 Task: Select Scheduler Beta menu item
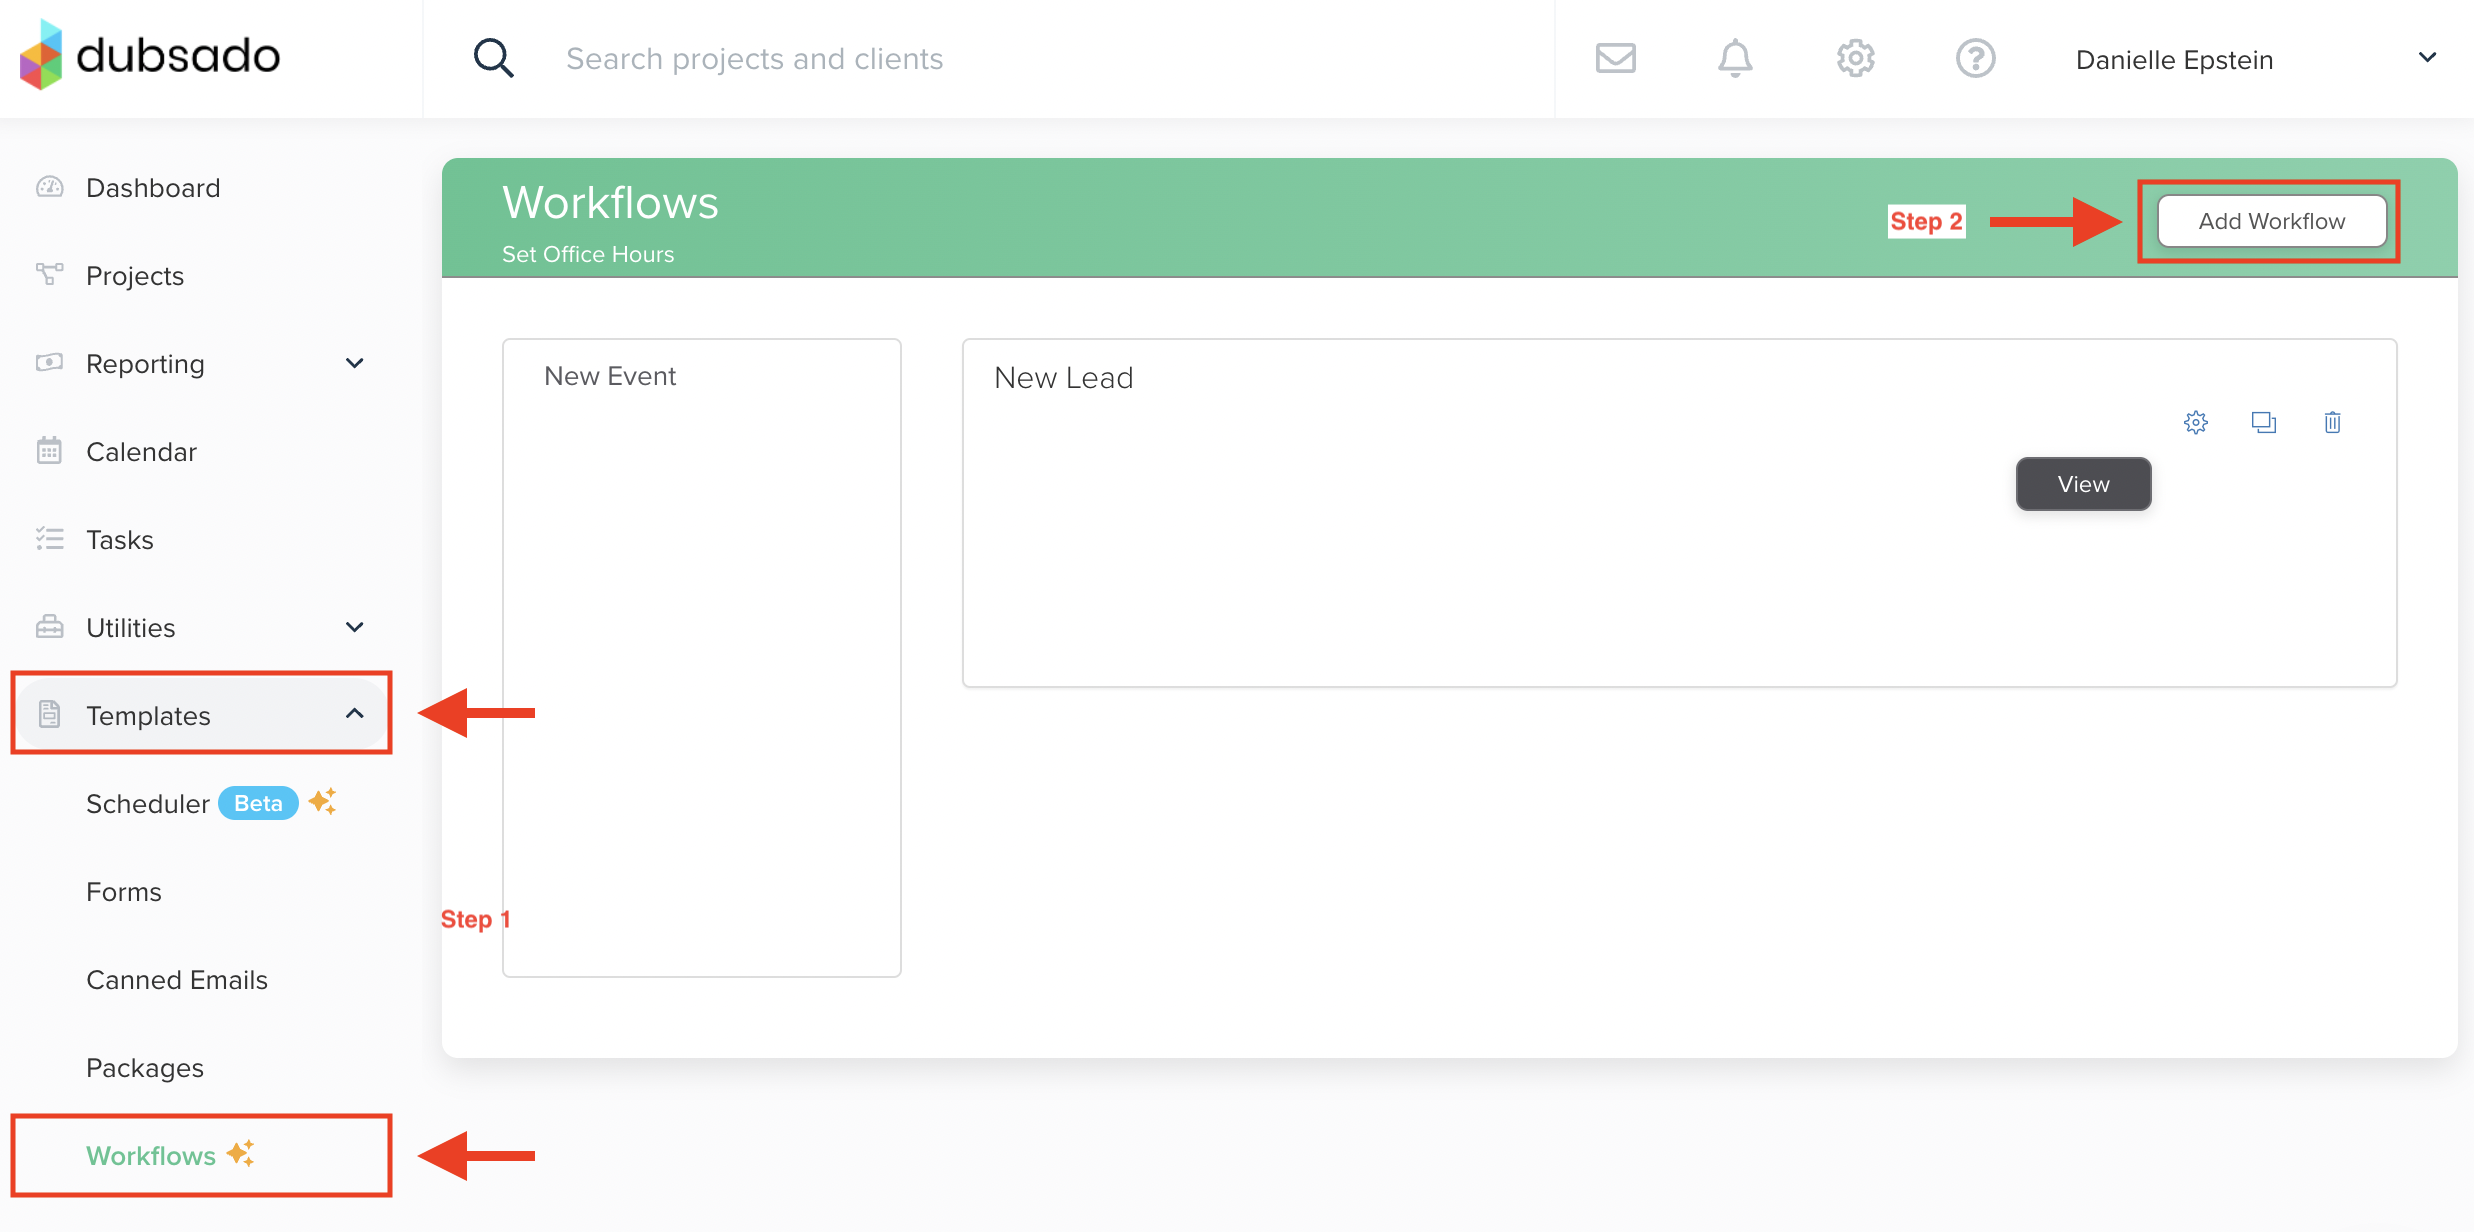pos(148,804)
